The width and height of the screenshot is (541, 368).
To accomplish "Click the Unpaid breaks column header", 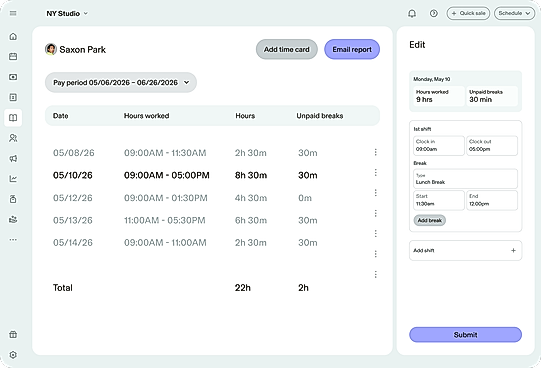I will 319,116.
